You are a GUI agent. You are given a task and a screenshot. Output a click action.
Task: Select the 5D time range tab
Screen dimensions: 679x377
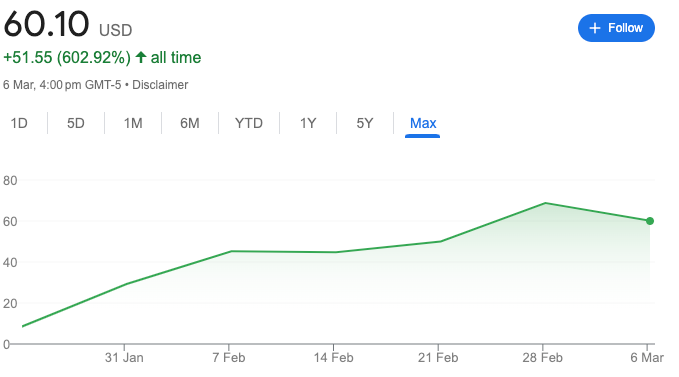click(76, 123)
